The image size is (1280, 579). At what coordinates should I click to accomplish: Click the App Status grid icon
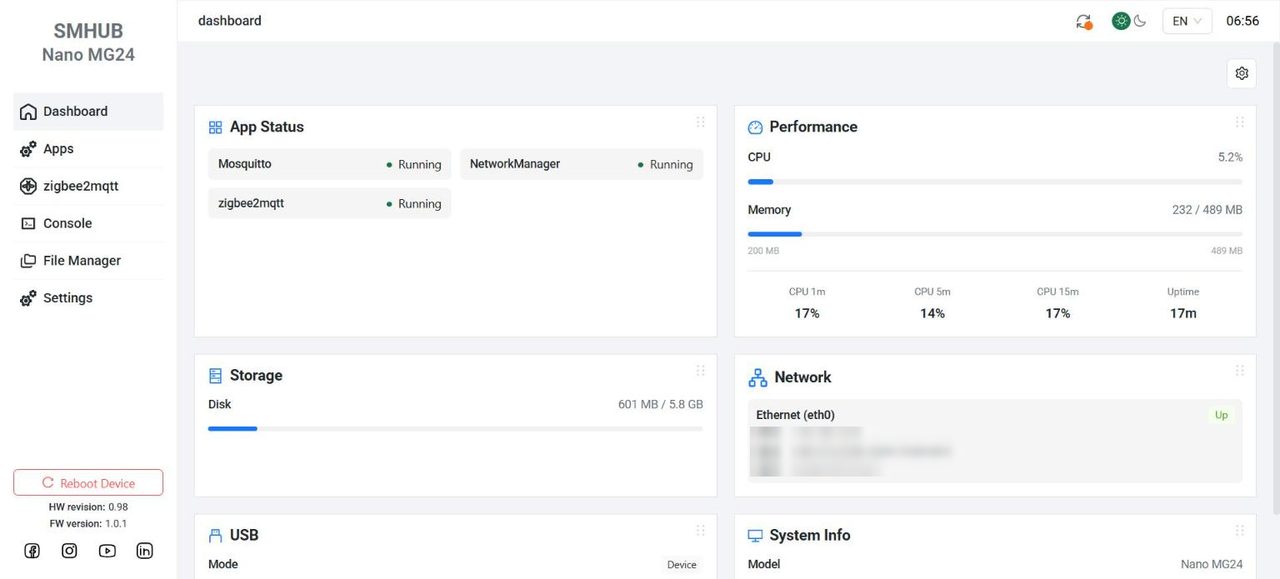pos(215,128)
